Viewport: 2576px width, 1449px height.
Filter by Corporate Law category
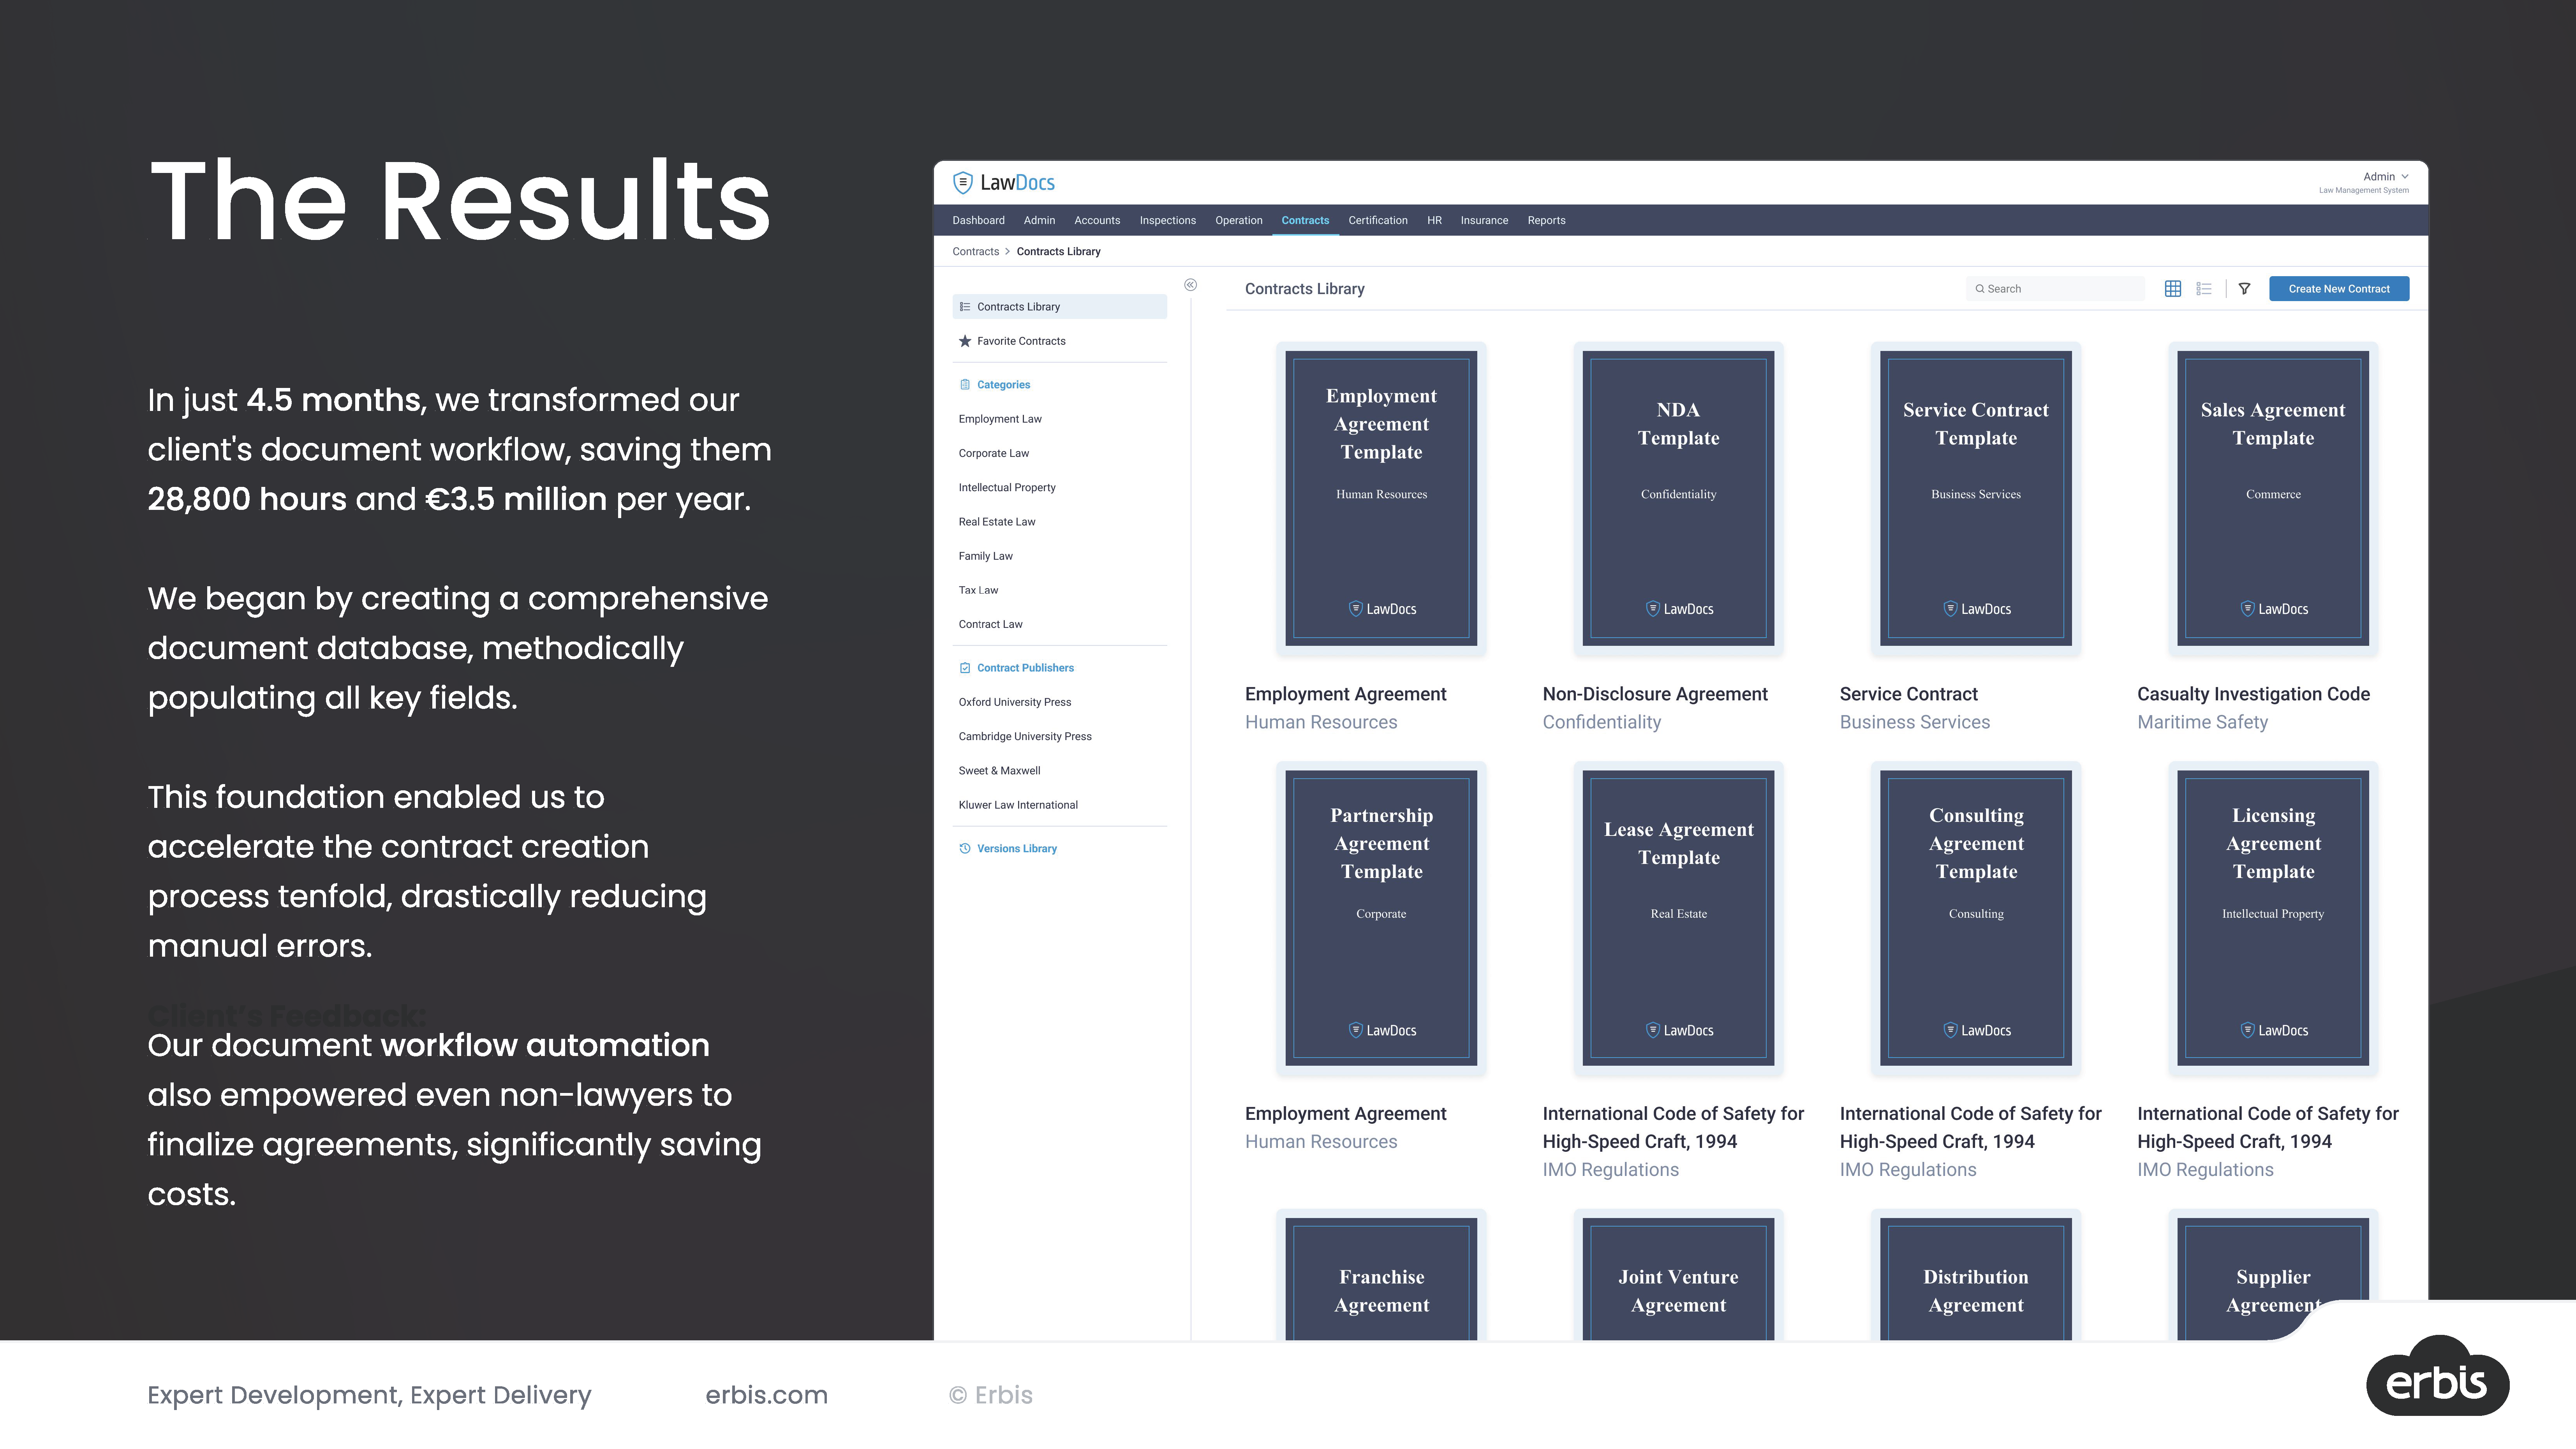pyautogui.click(x=993, y=453)
